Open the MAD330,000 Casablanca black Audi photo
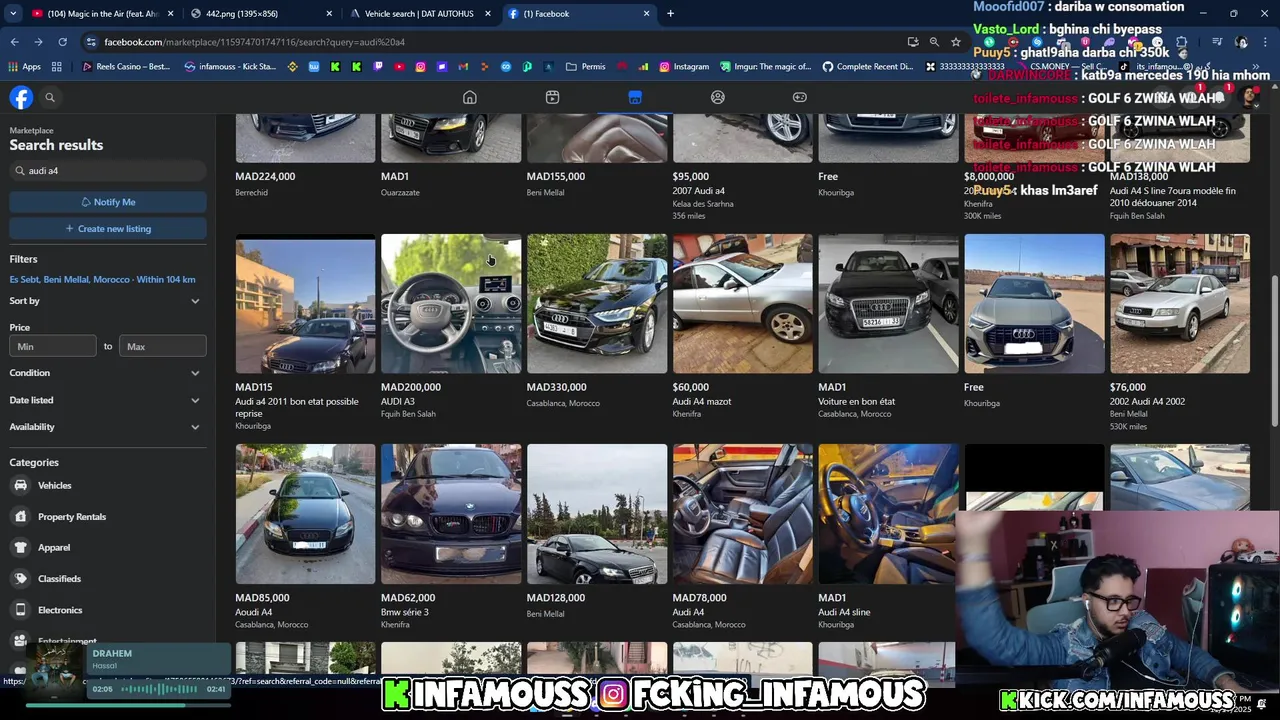The image size is (1280, 720). click(597, 304)
